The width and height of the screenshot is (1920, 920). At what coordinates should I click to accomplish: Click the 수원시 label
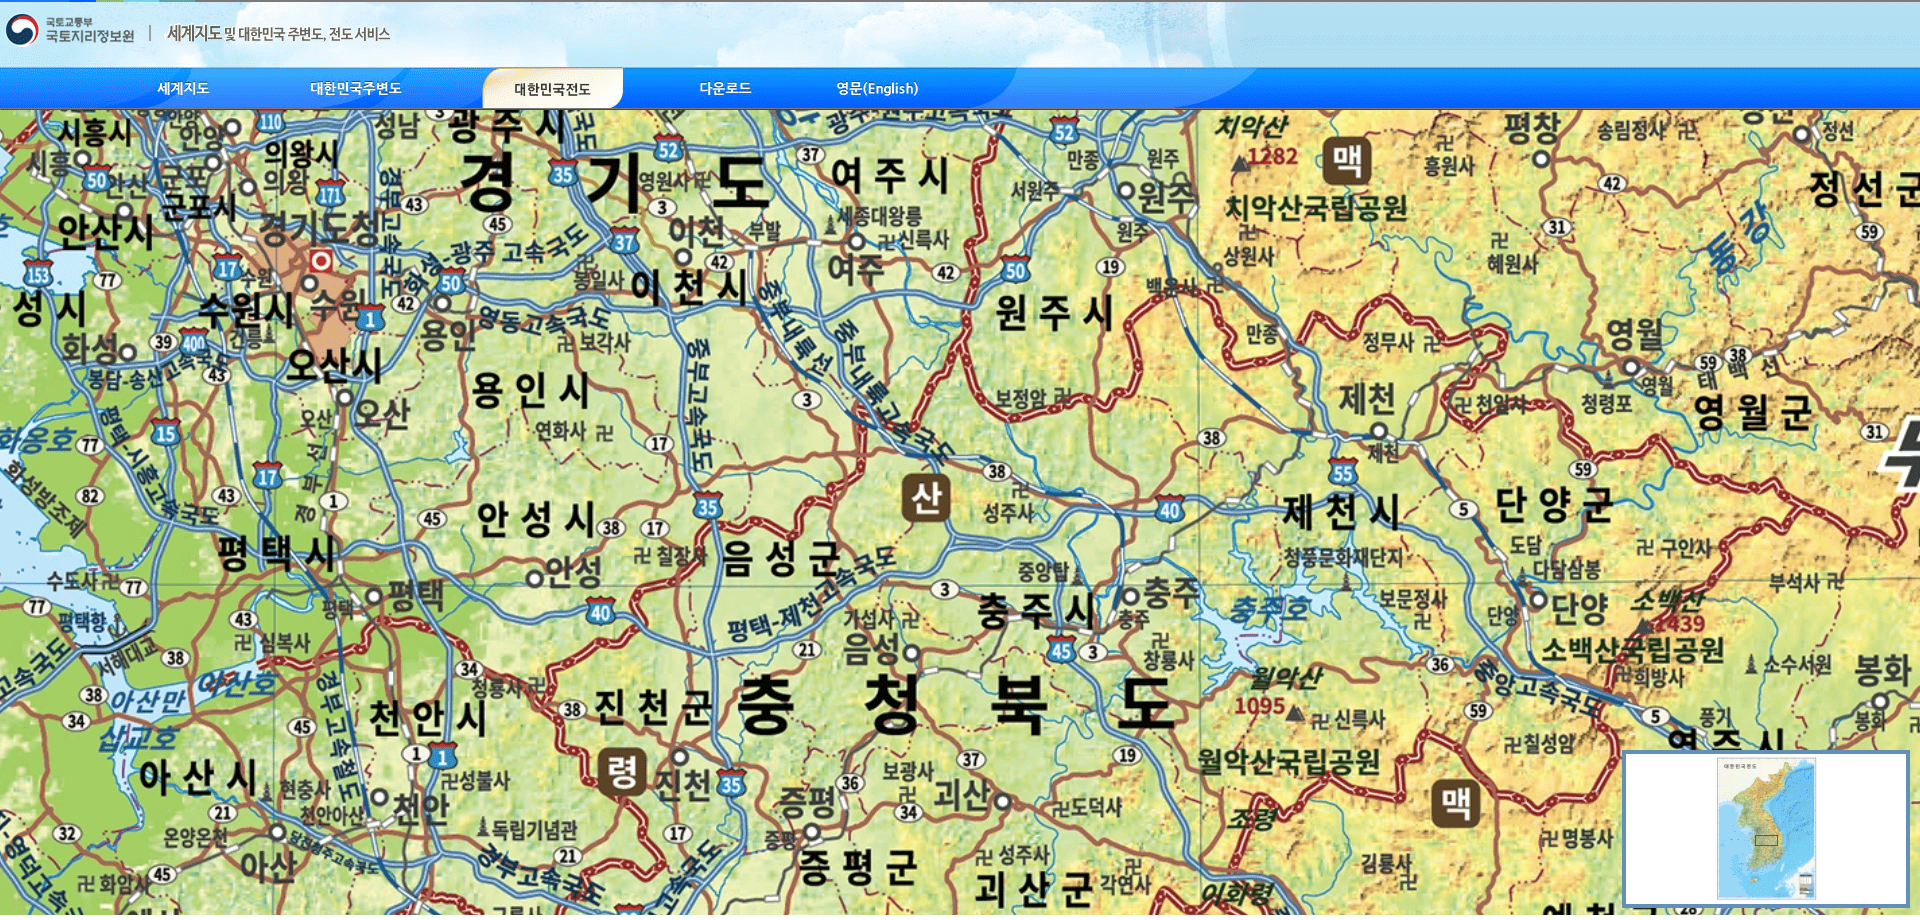click(246, 309)
